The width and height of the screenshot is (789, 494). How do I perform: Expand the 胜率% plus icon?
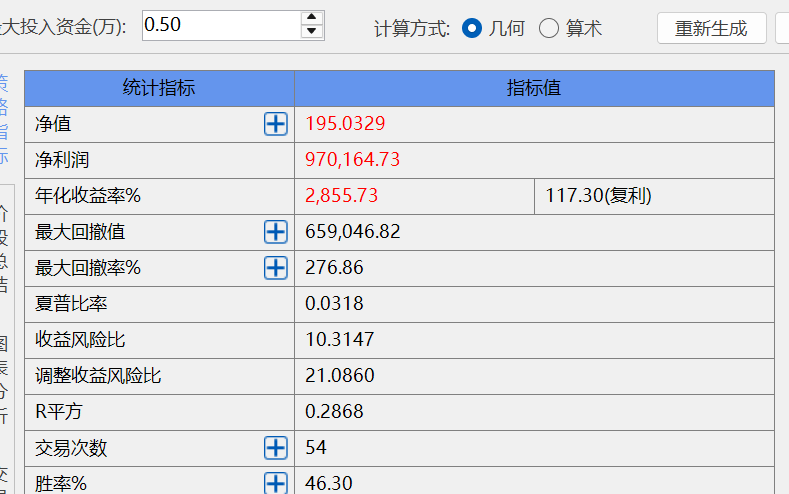275,483
